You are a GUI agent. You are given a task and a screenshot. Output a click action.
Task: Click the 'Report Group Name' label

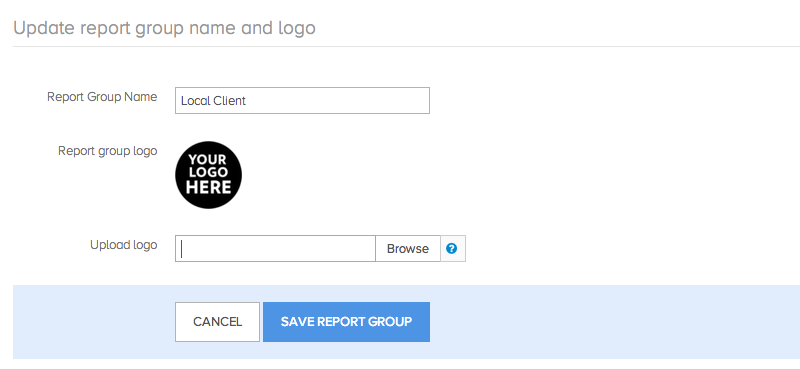tap(102, 97)
